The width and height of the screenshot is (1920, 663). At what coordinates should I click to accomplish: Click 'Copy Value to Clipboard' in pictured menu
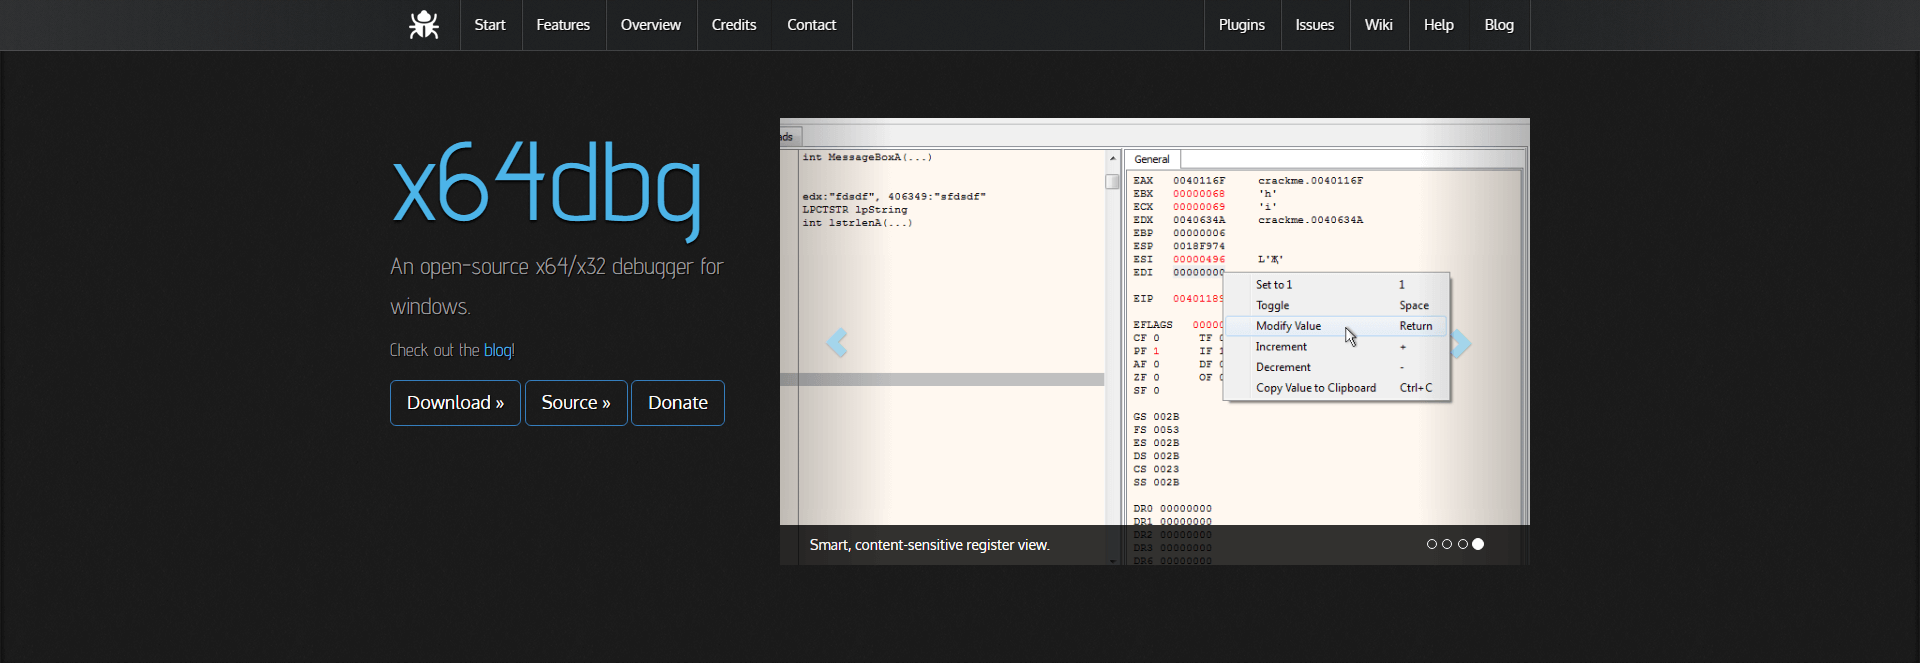click(x=1336, y=388)
